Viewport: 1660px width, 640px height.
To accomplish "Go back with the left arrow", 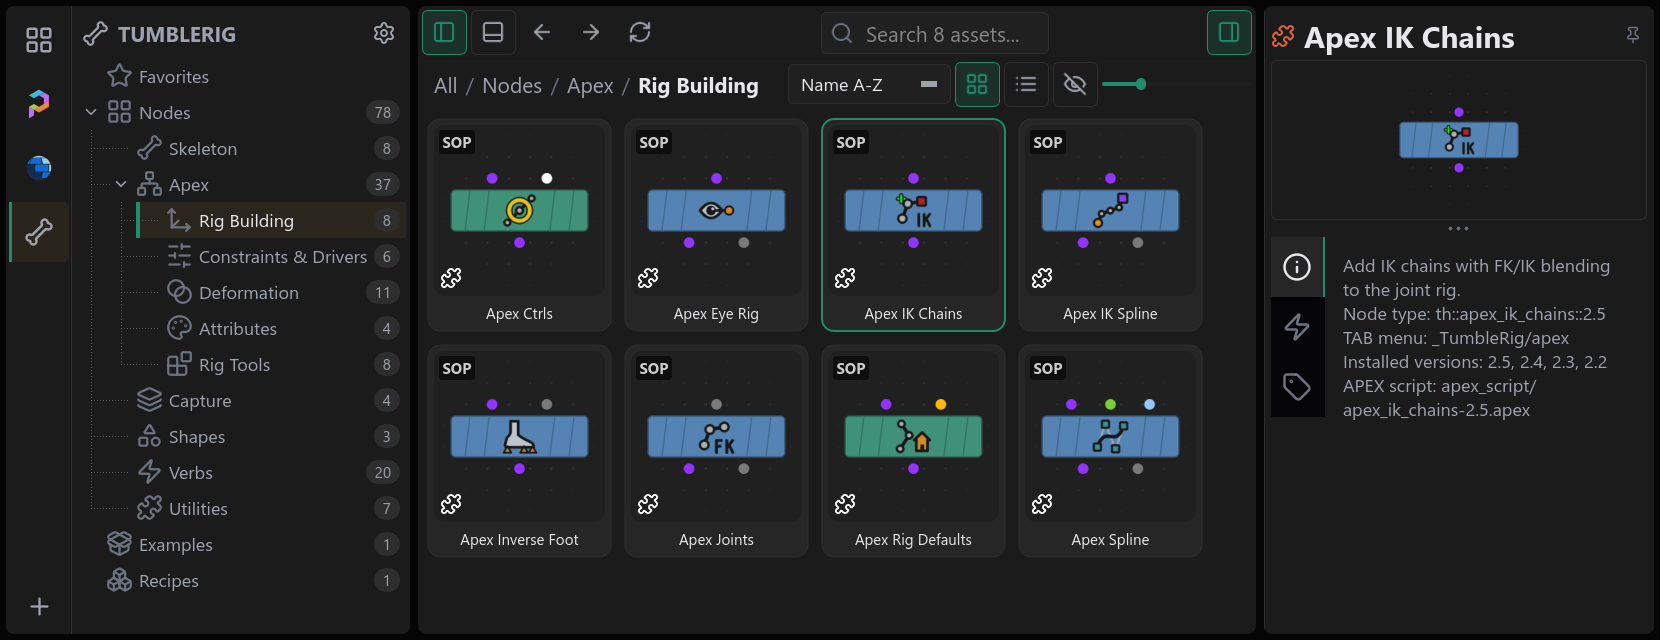I will coord(542,33).
